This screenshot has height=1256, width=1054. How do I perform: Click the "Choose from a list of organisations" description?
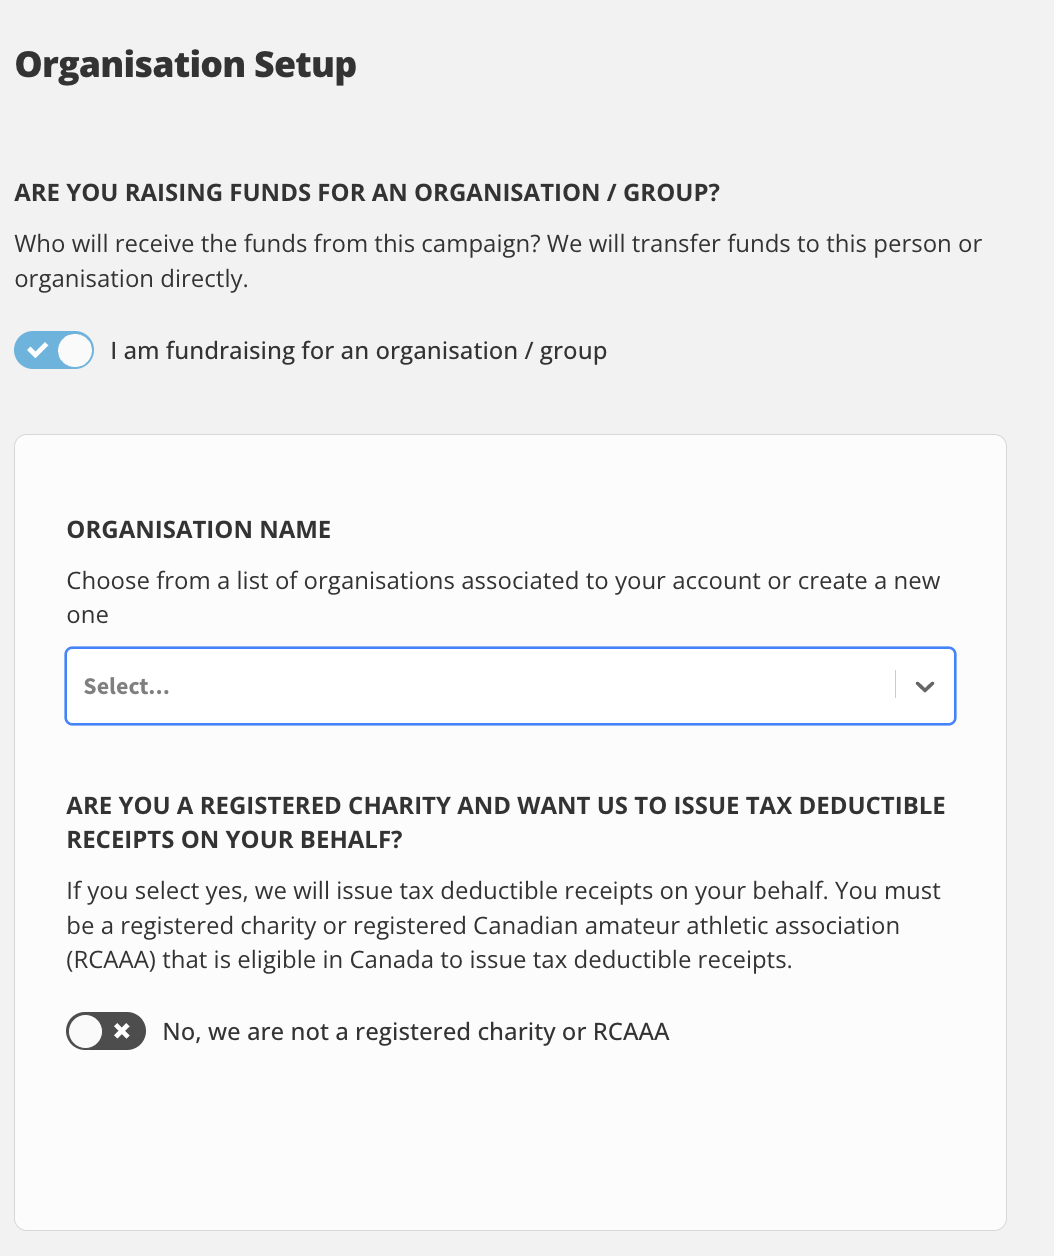[504, 598]
